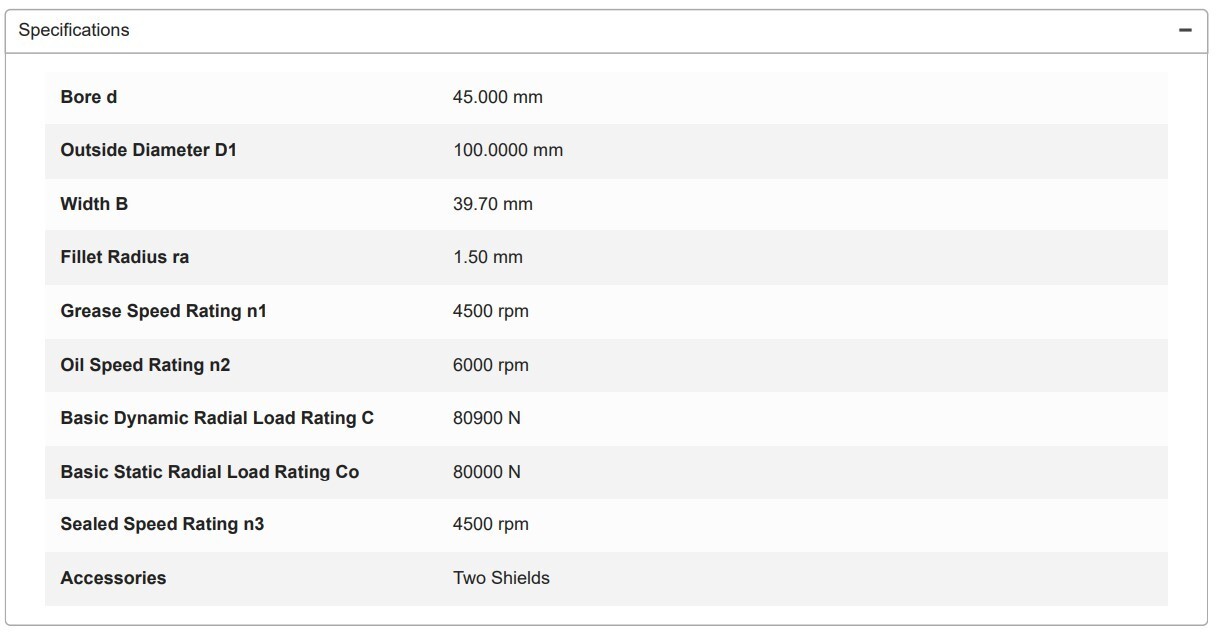Click the 45.000 mm bore value

[498, 97]
